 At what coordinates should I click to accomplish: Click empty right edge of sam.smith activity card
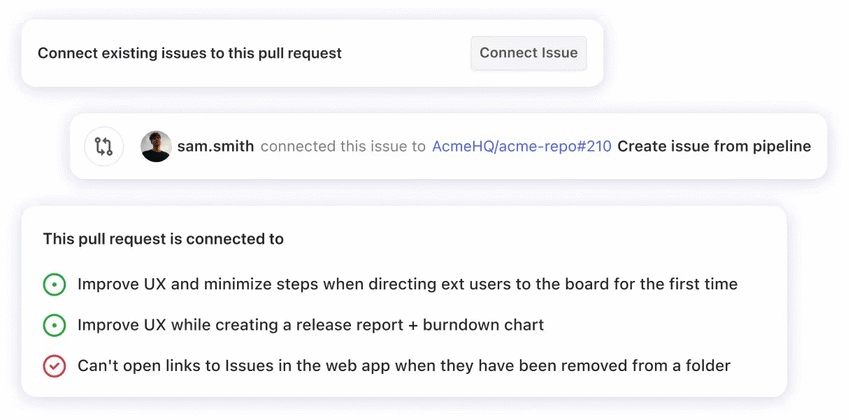click(819, 147)
